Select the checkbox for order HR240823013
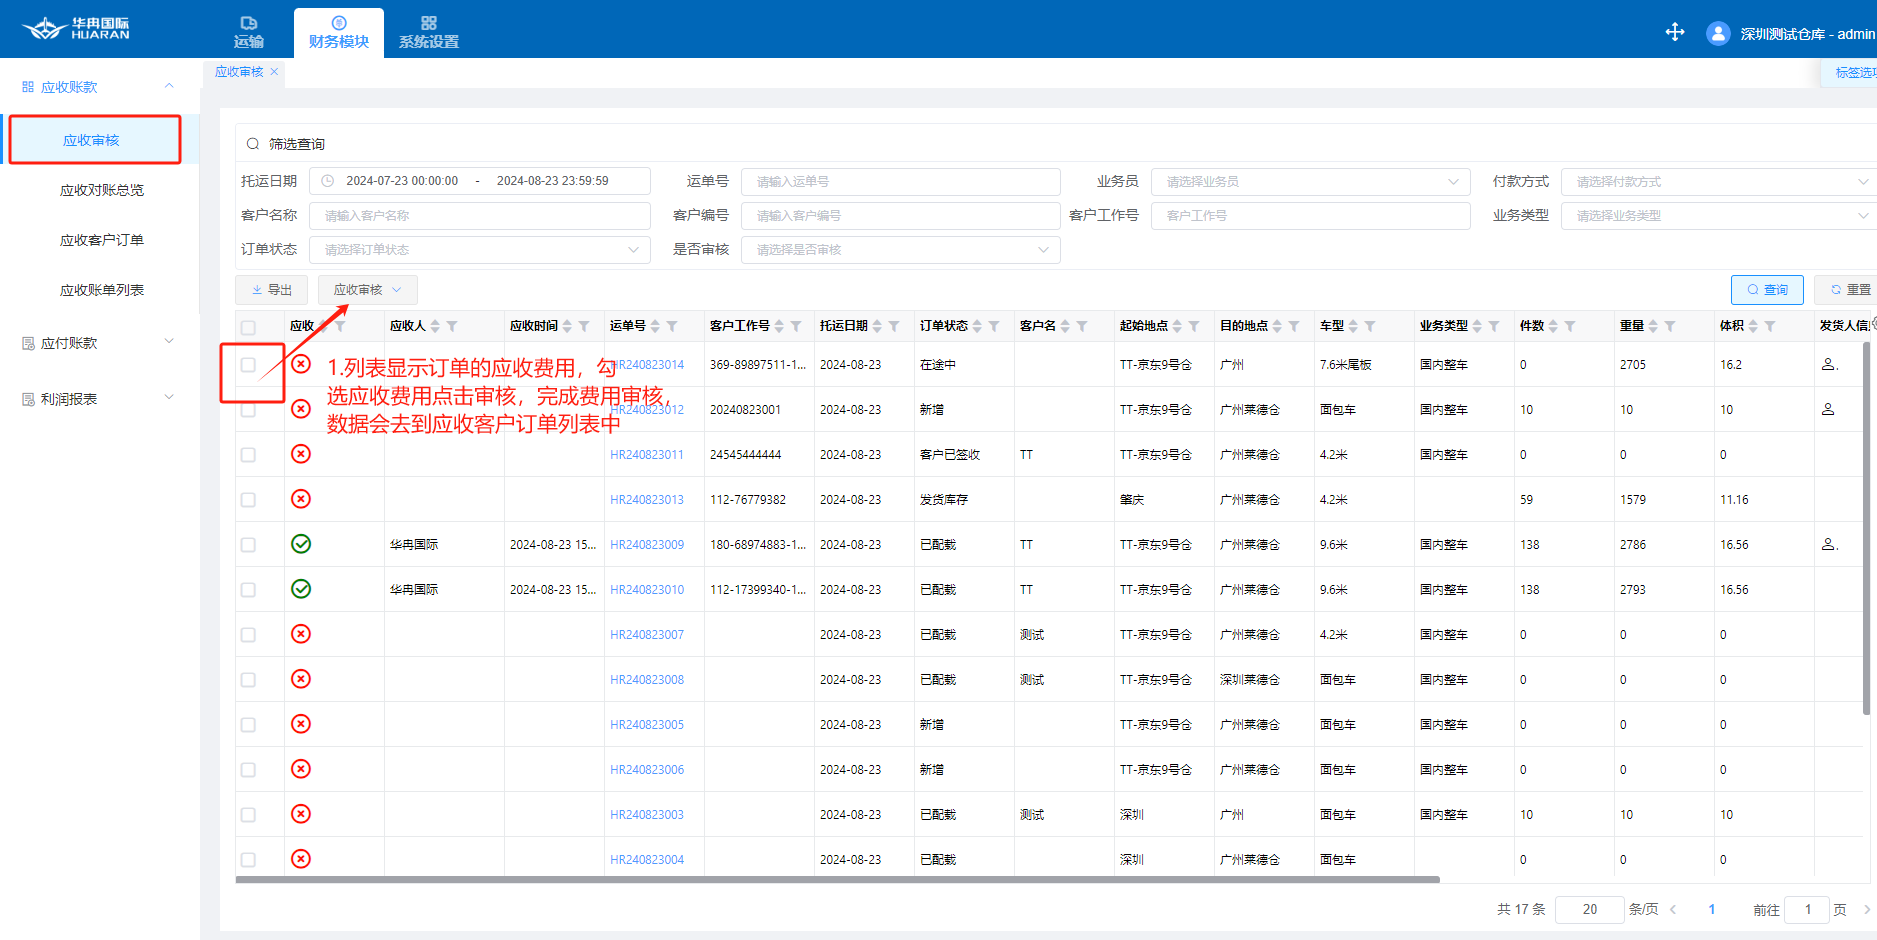The height and width of the screenshot is (940, 1877). (248, 500)
